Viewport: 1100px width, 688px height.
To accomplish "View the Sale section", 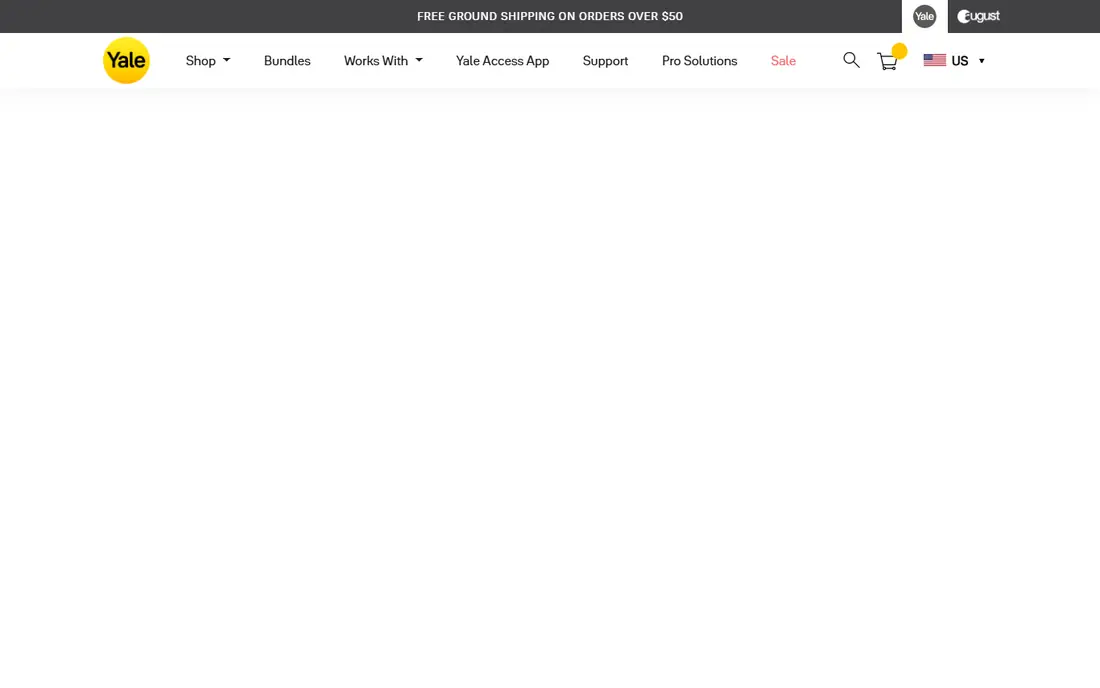I will [x=783, y=61].
